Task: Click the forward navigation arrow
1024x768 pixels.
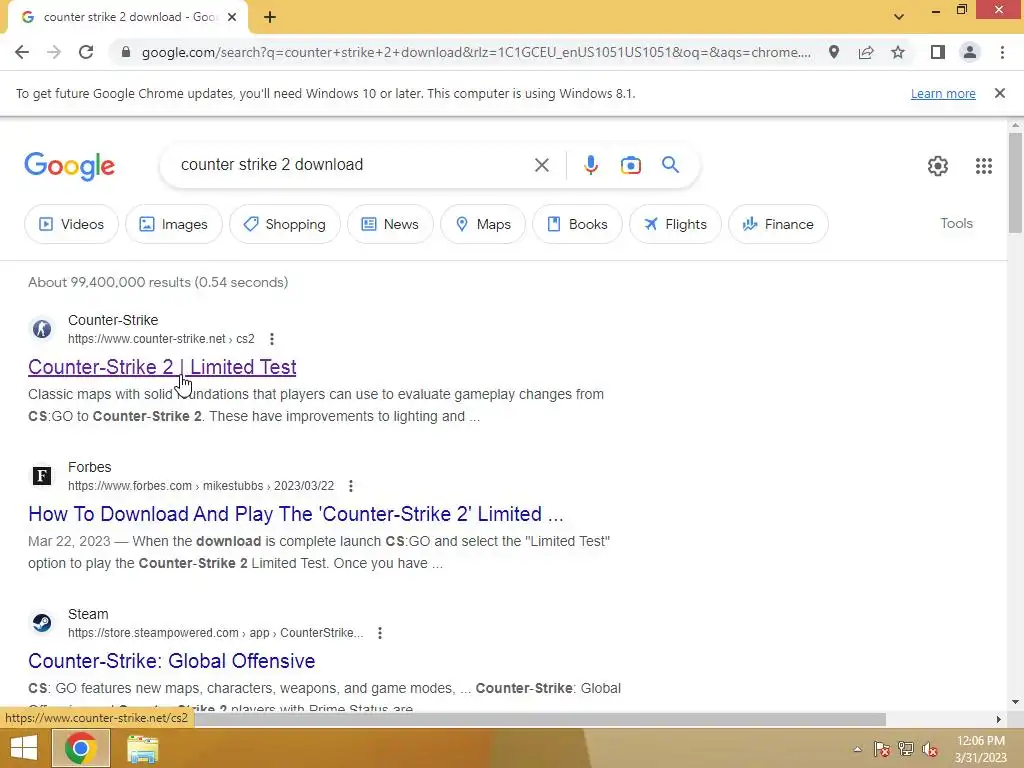Action: point(54,52)
